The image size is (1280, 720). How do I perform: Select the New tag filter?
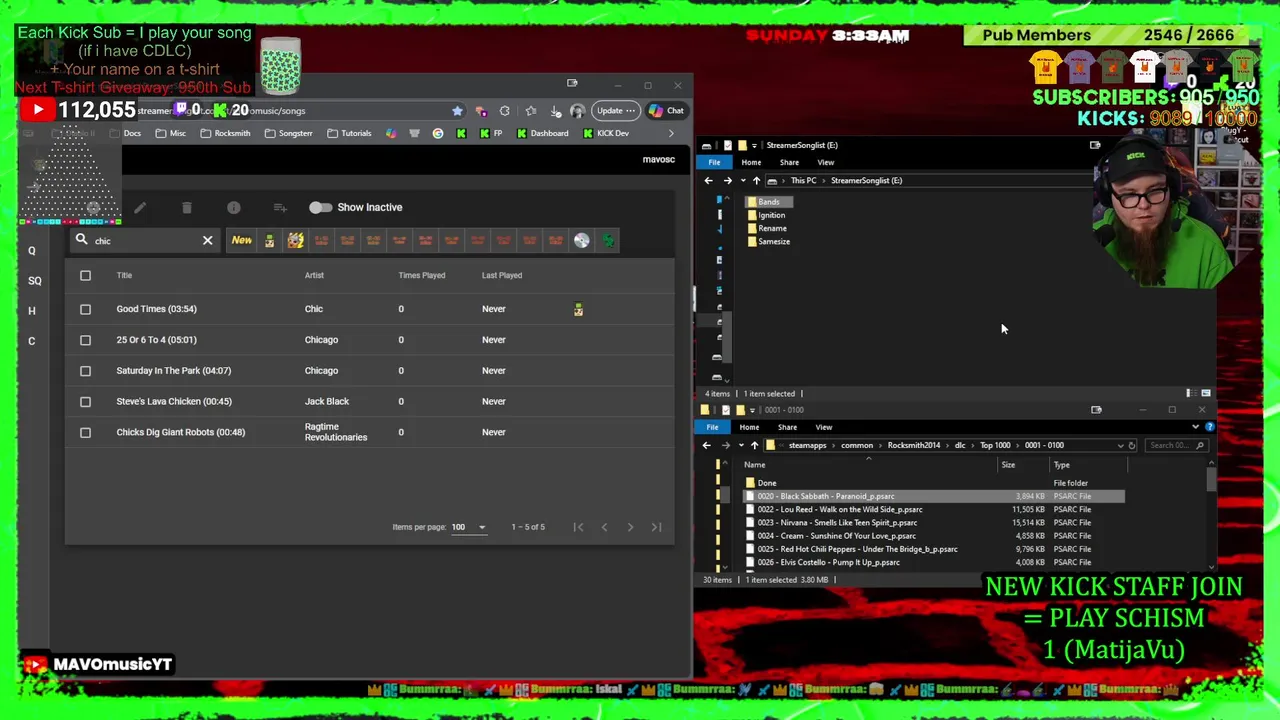[x=242, y=240]
